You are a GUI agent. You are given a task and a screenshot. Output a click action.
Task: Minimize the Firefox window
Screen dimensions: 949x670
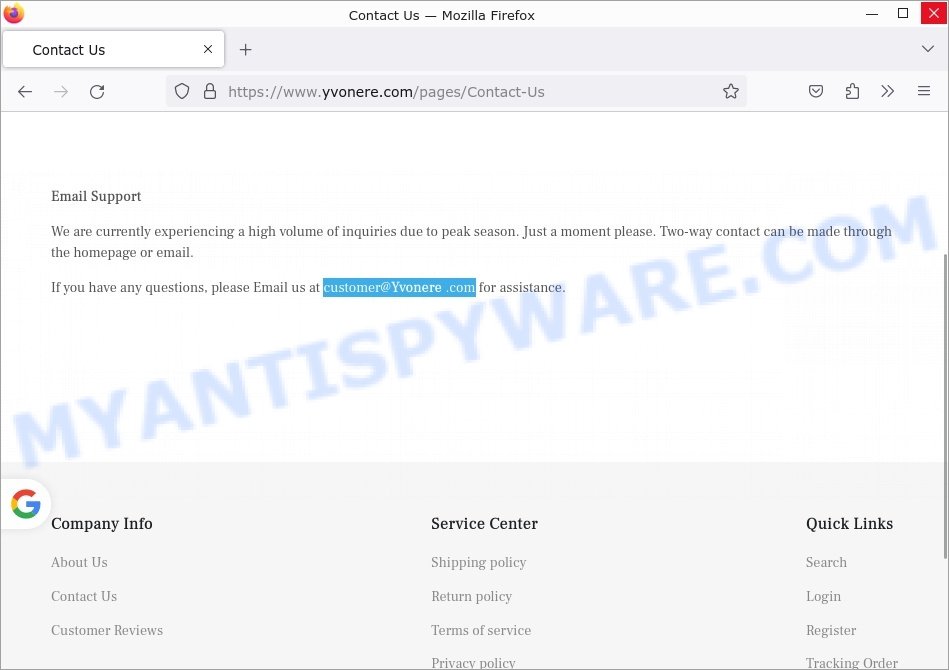point(872,13)
